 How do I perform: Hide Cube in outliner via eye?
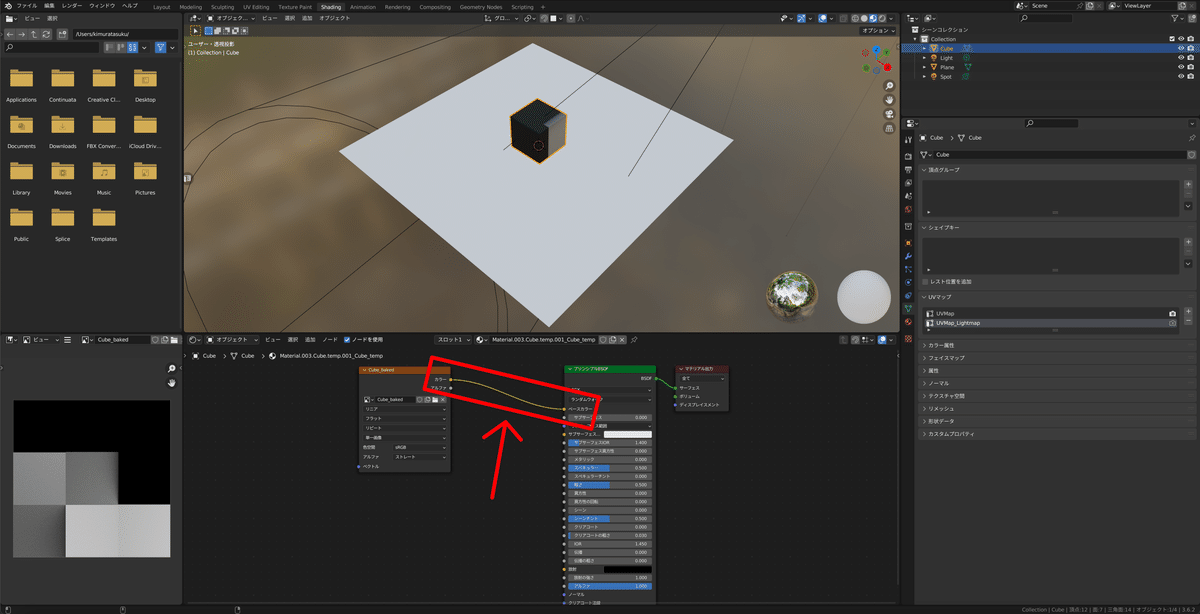1181,48
